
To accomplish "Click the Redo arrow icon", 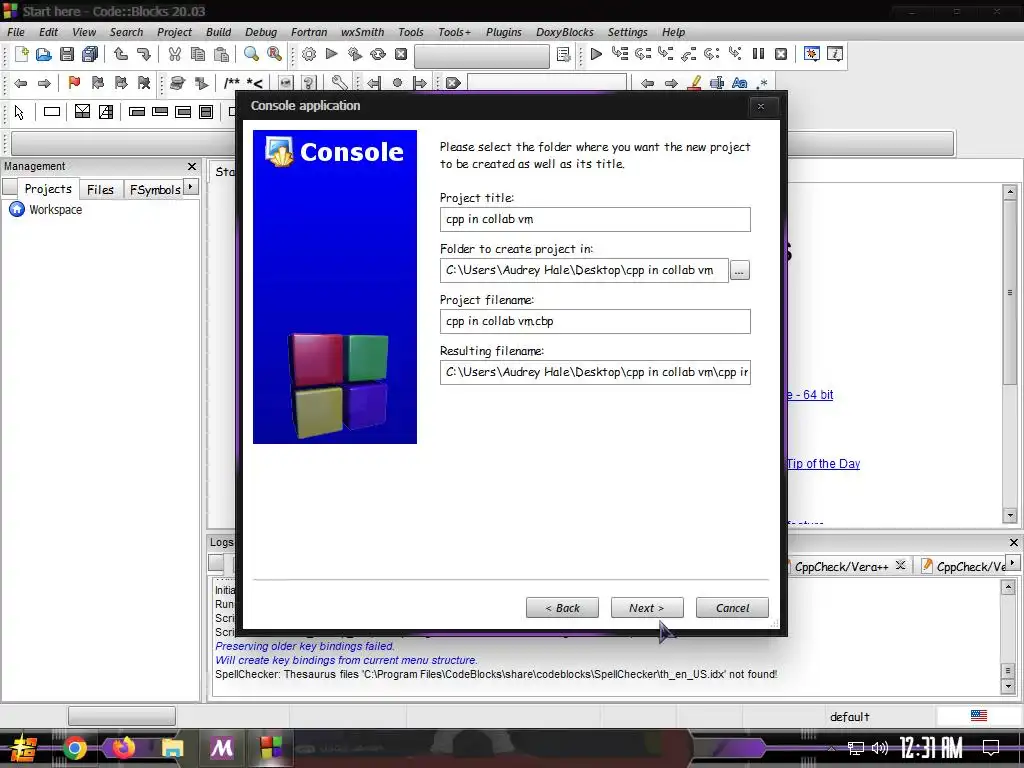I will coord(144,54).
